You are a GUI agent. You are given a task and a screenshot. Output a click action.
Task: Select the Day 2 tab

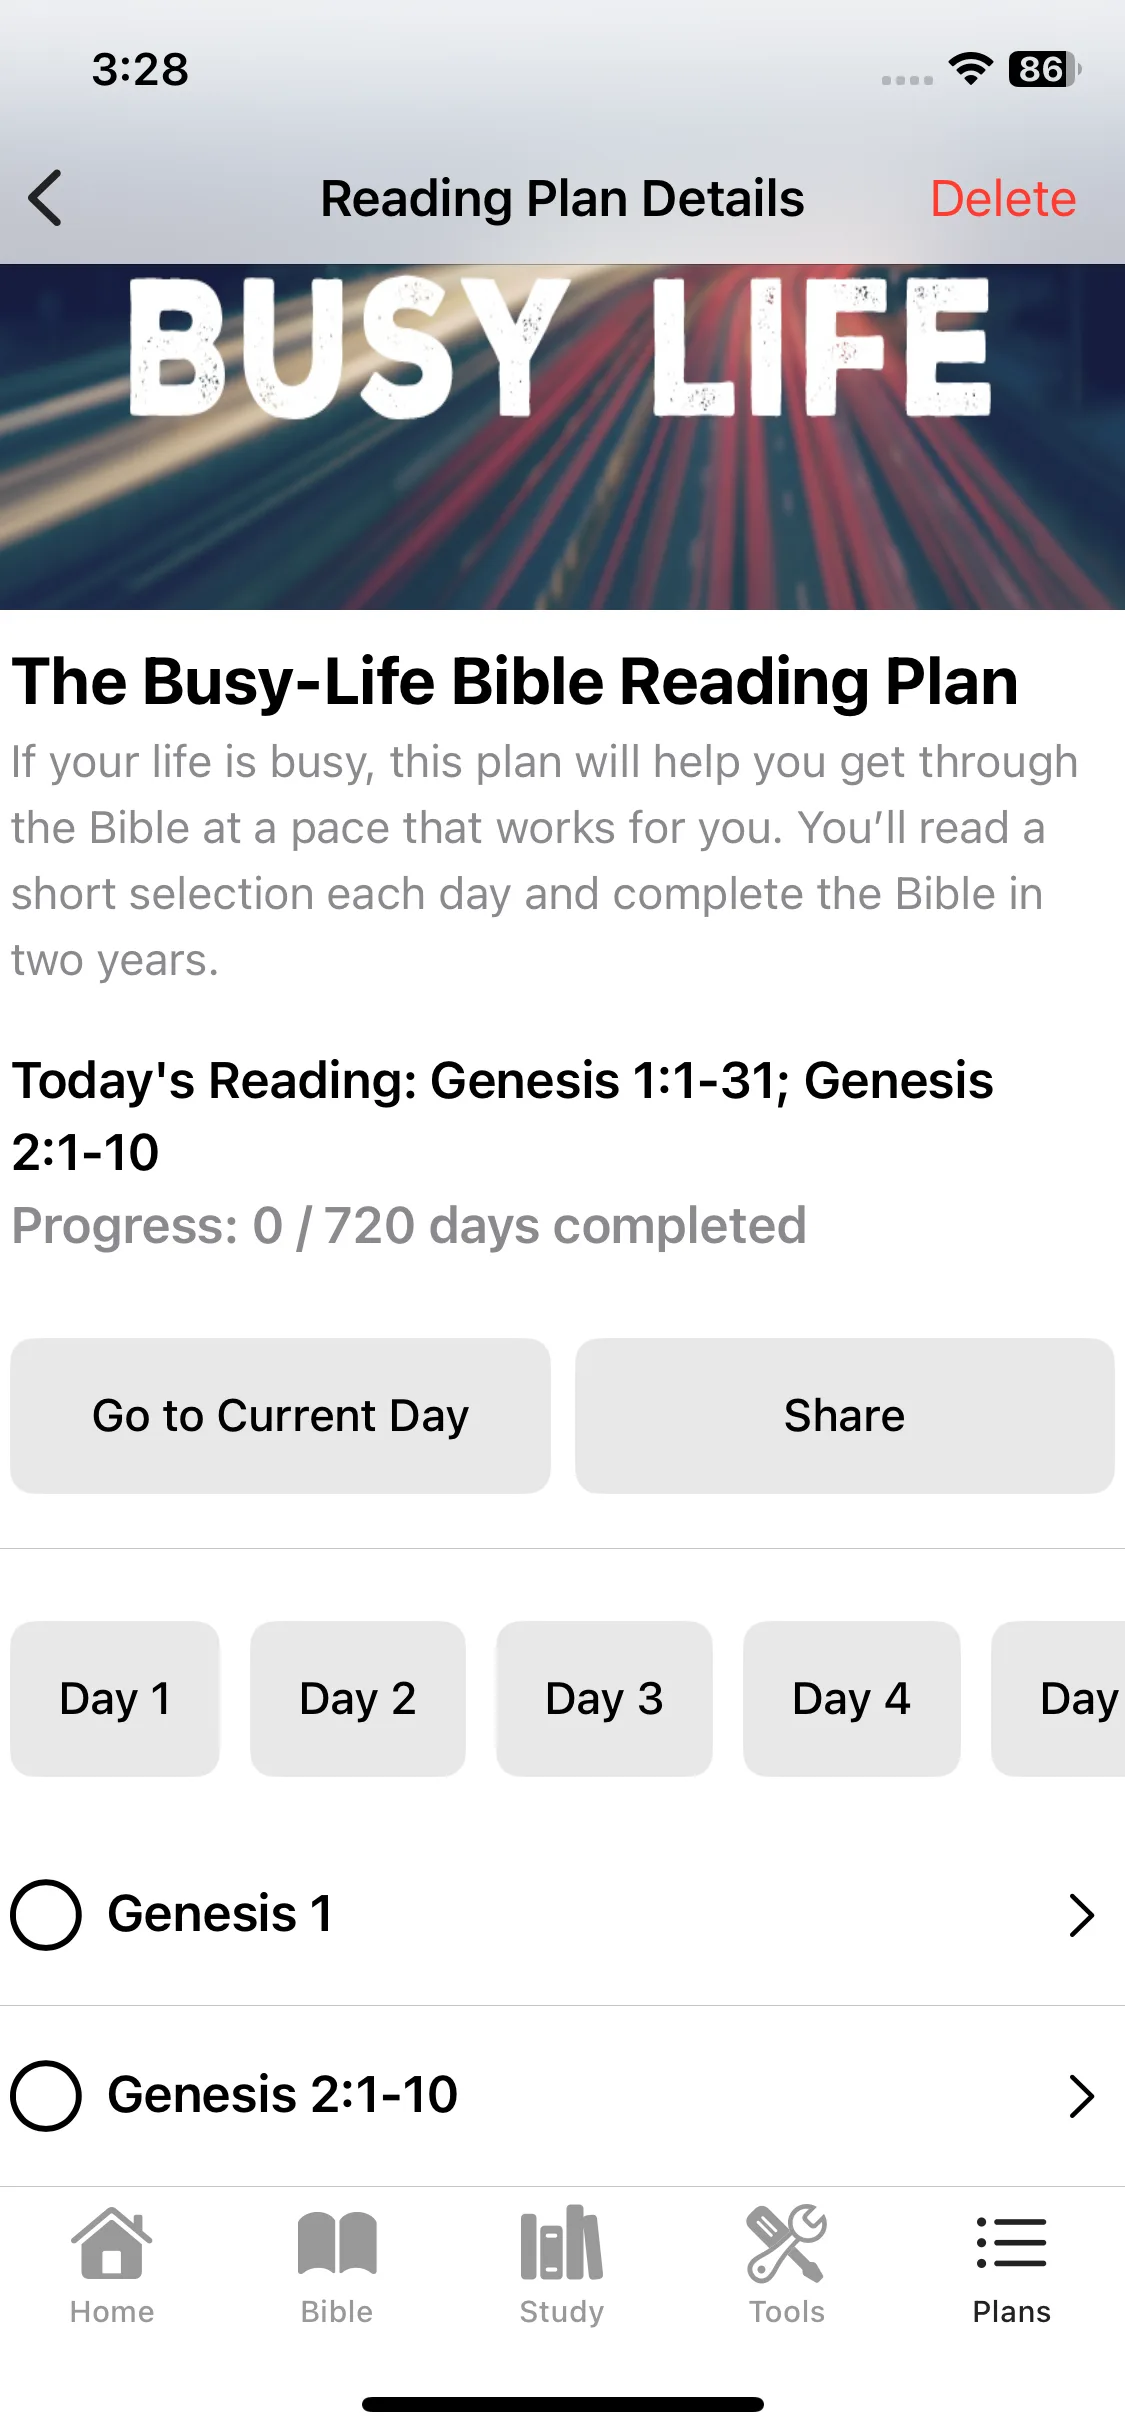click(358, 1698)
